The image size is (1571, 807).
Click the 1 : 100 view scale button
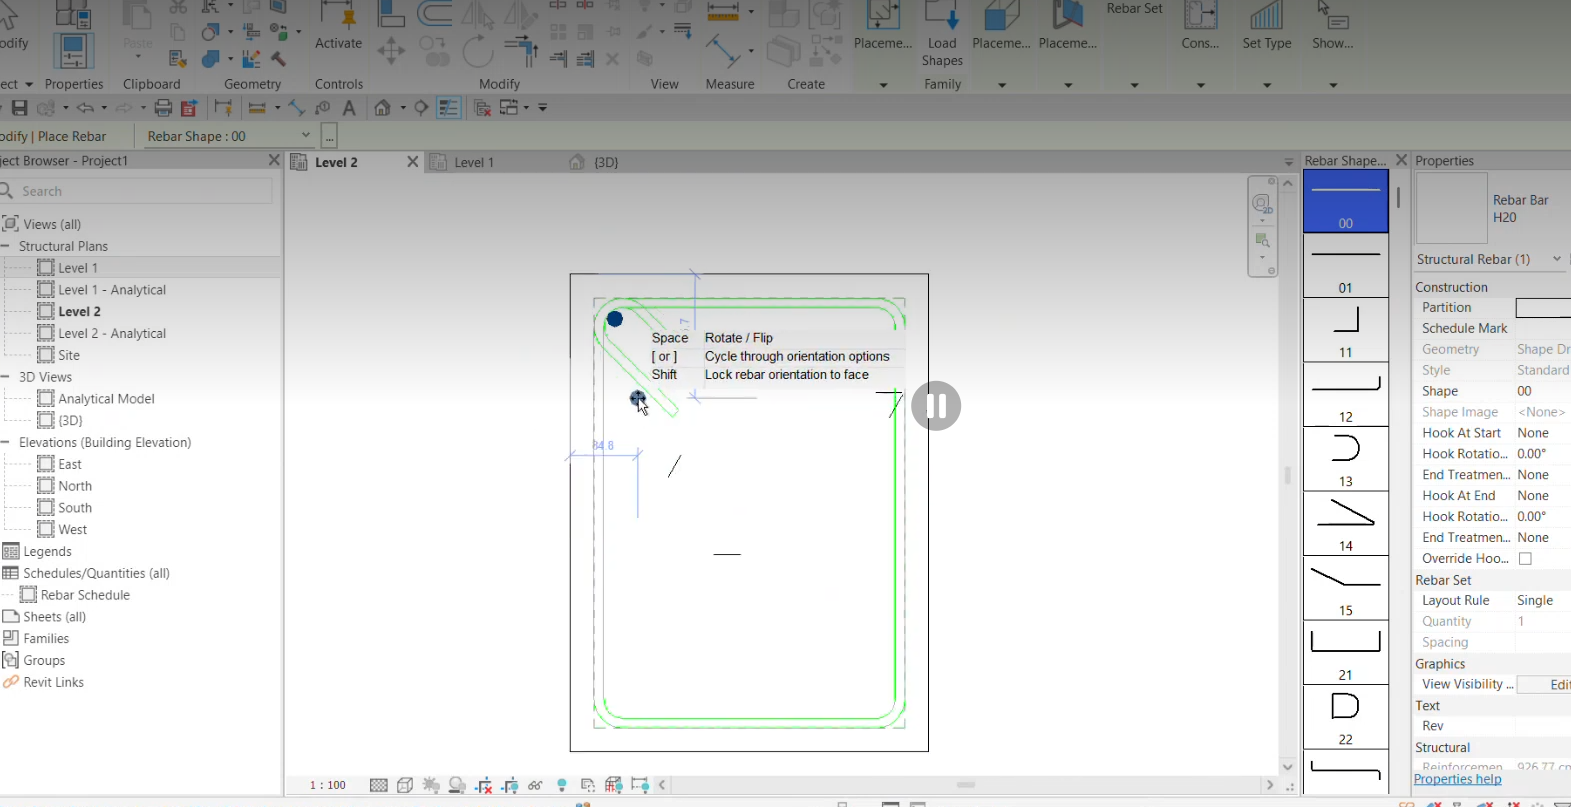[x=327, y=785]
